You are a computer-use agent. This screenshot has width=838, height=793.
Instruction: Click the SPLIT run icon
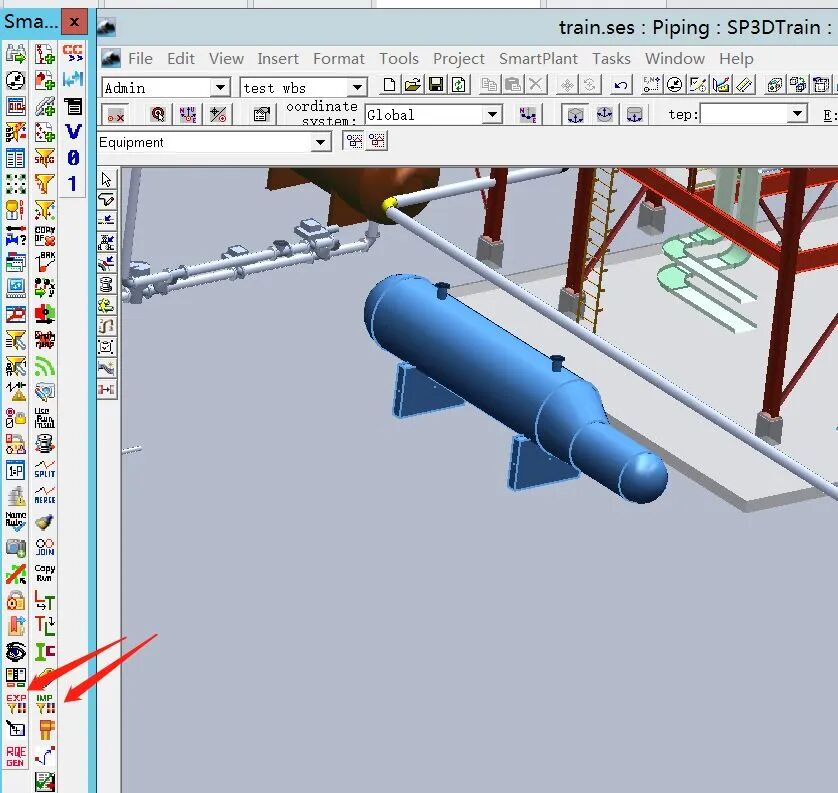(45, 469)
